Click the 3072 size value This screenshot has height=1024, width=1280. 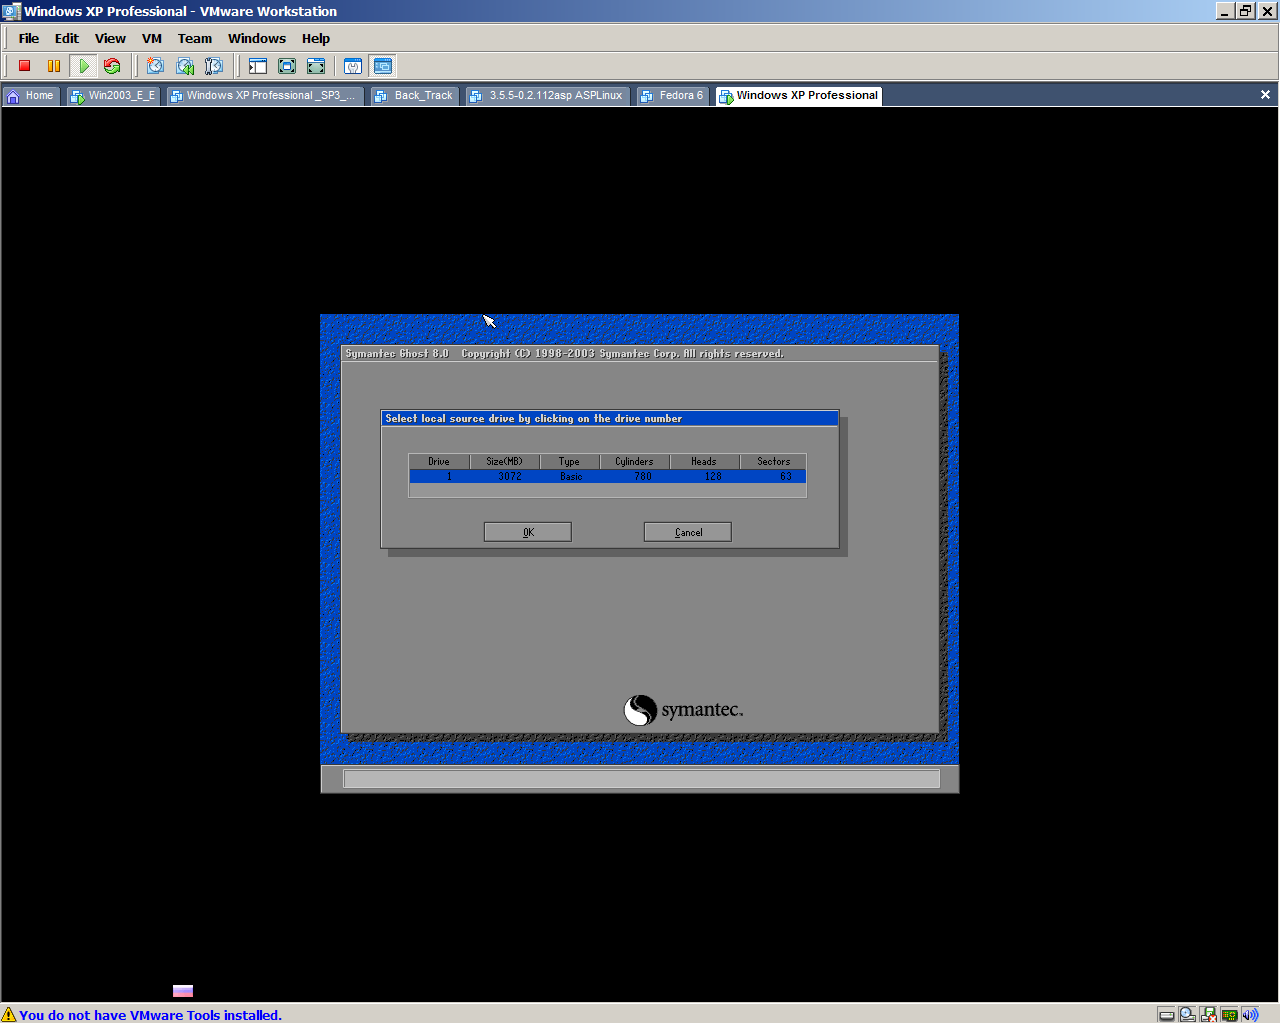(x=510, y=477)
